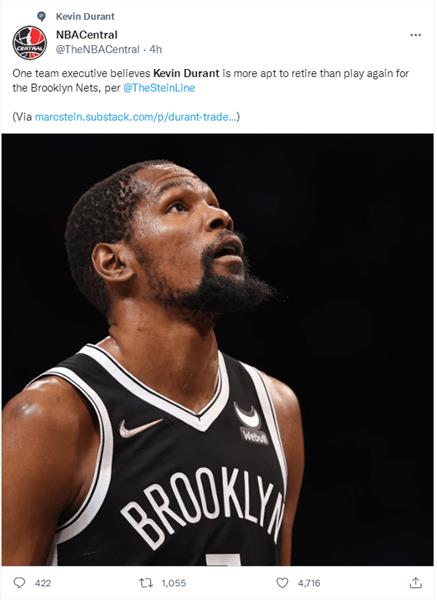Open the @TheNBACentral handle
This screenshot has height=600, width=437.
click(x=98, y=49)
